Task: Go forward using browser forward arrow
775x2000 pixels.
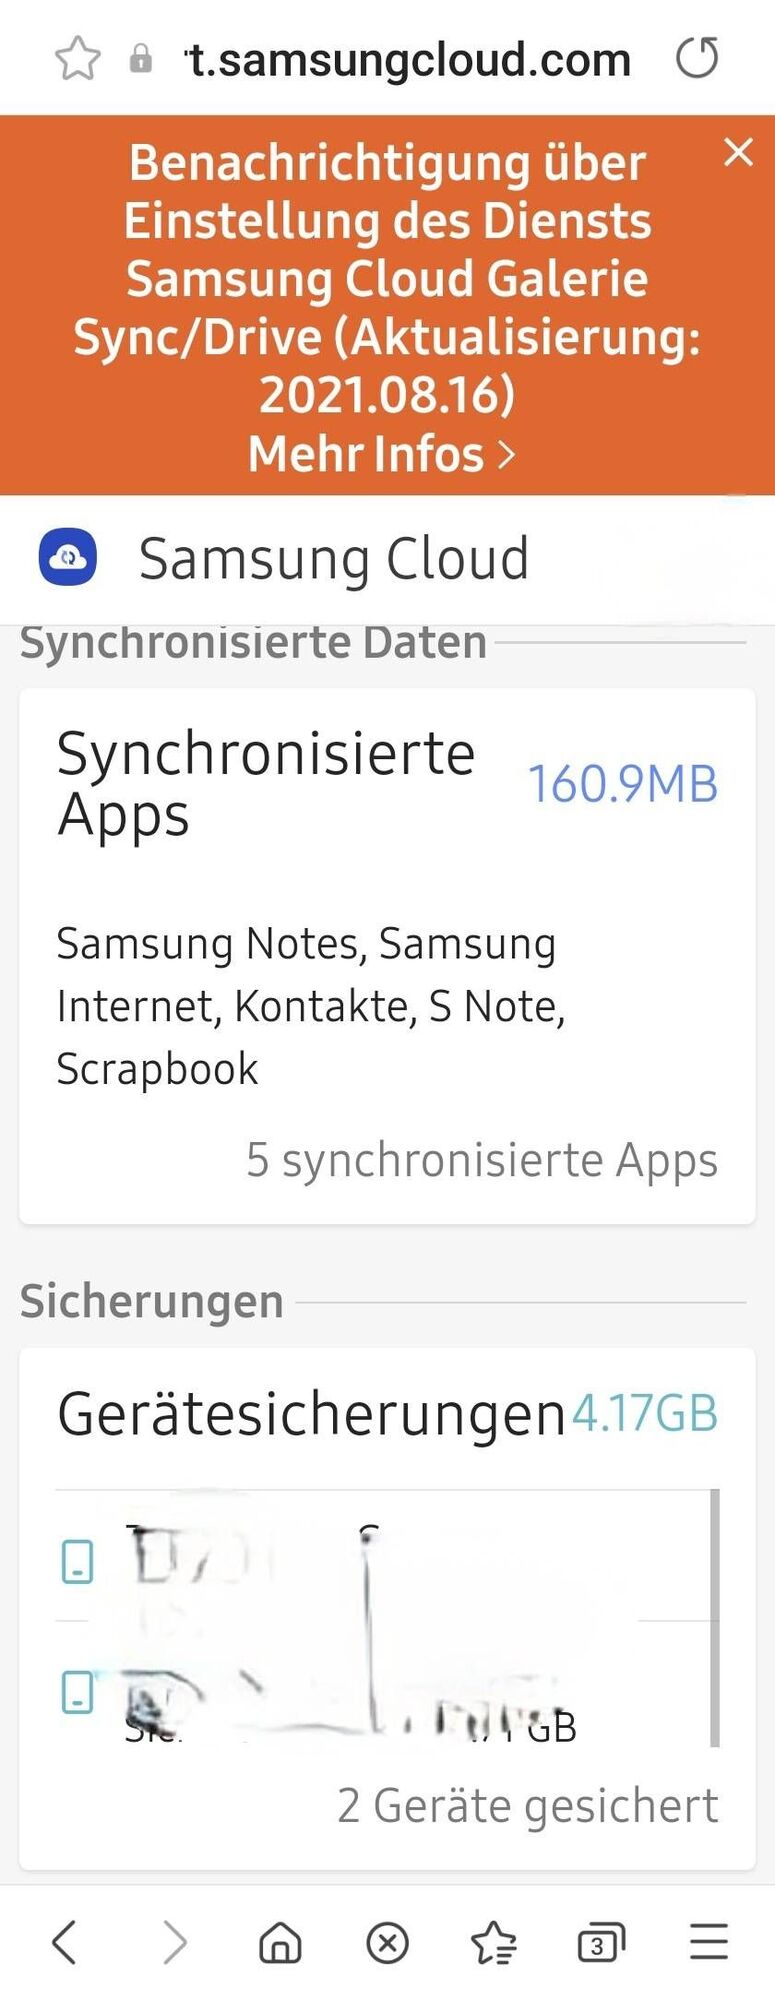Action: coord(174,1942)
